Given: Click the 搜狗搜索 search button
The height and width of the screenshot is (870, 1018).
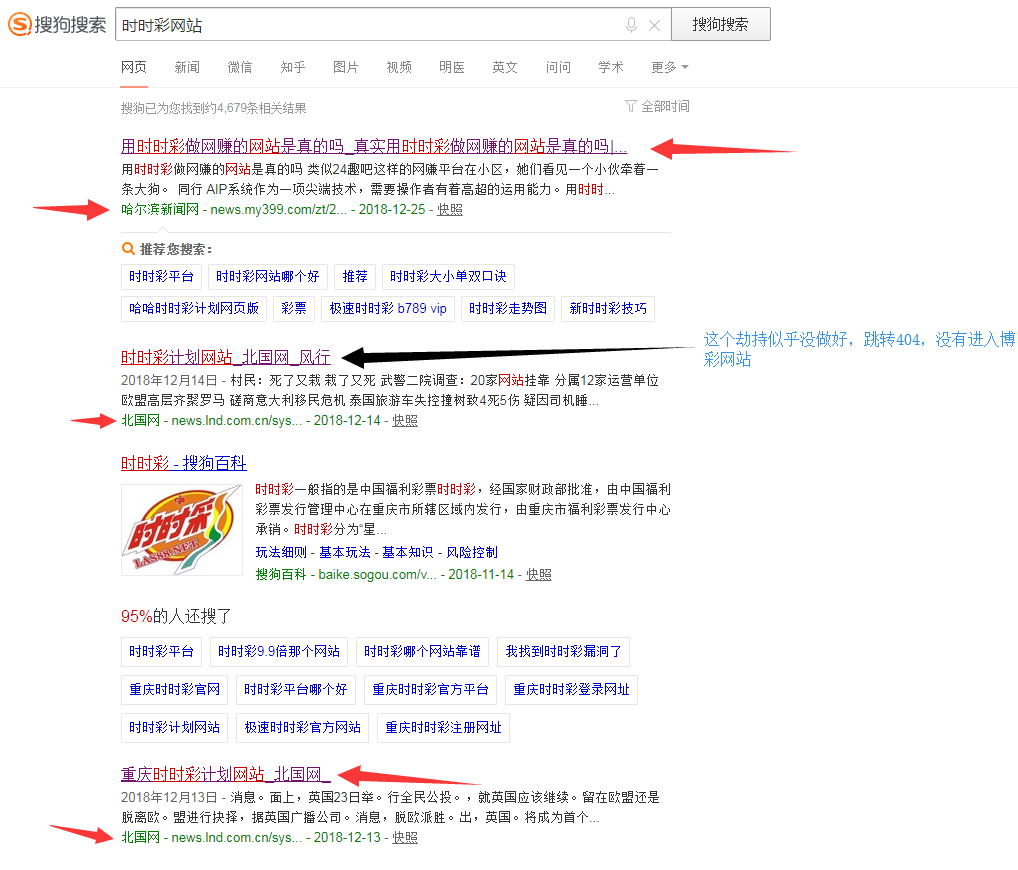Looking at the screenshot, I should coord(721,25).
